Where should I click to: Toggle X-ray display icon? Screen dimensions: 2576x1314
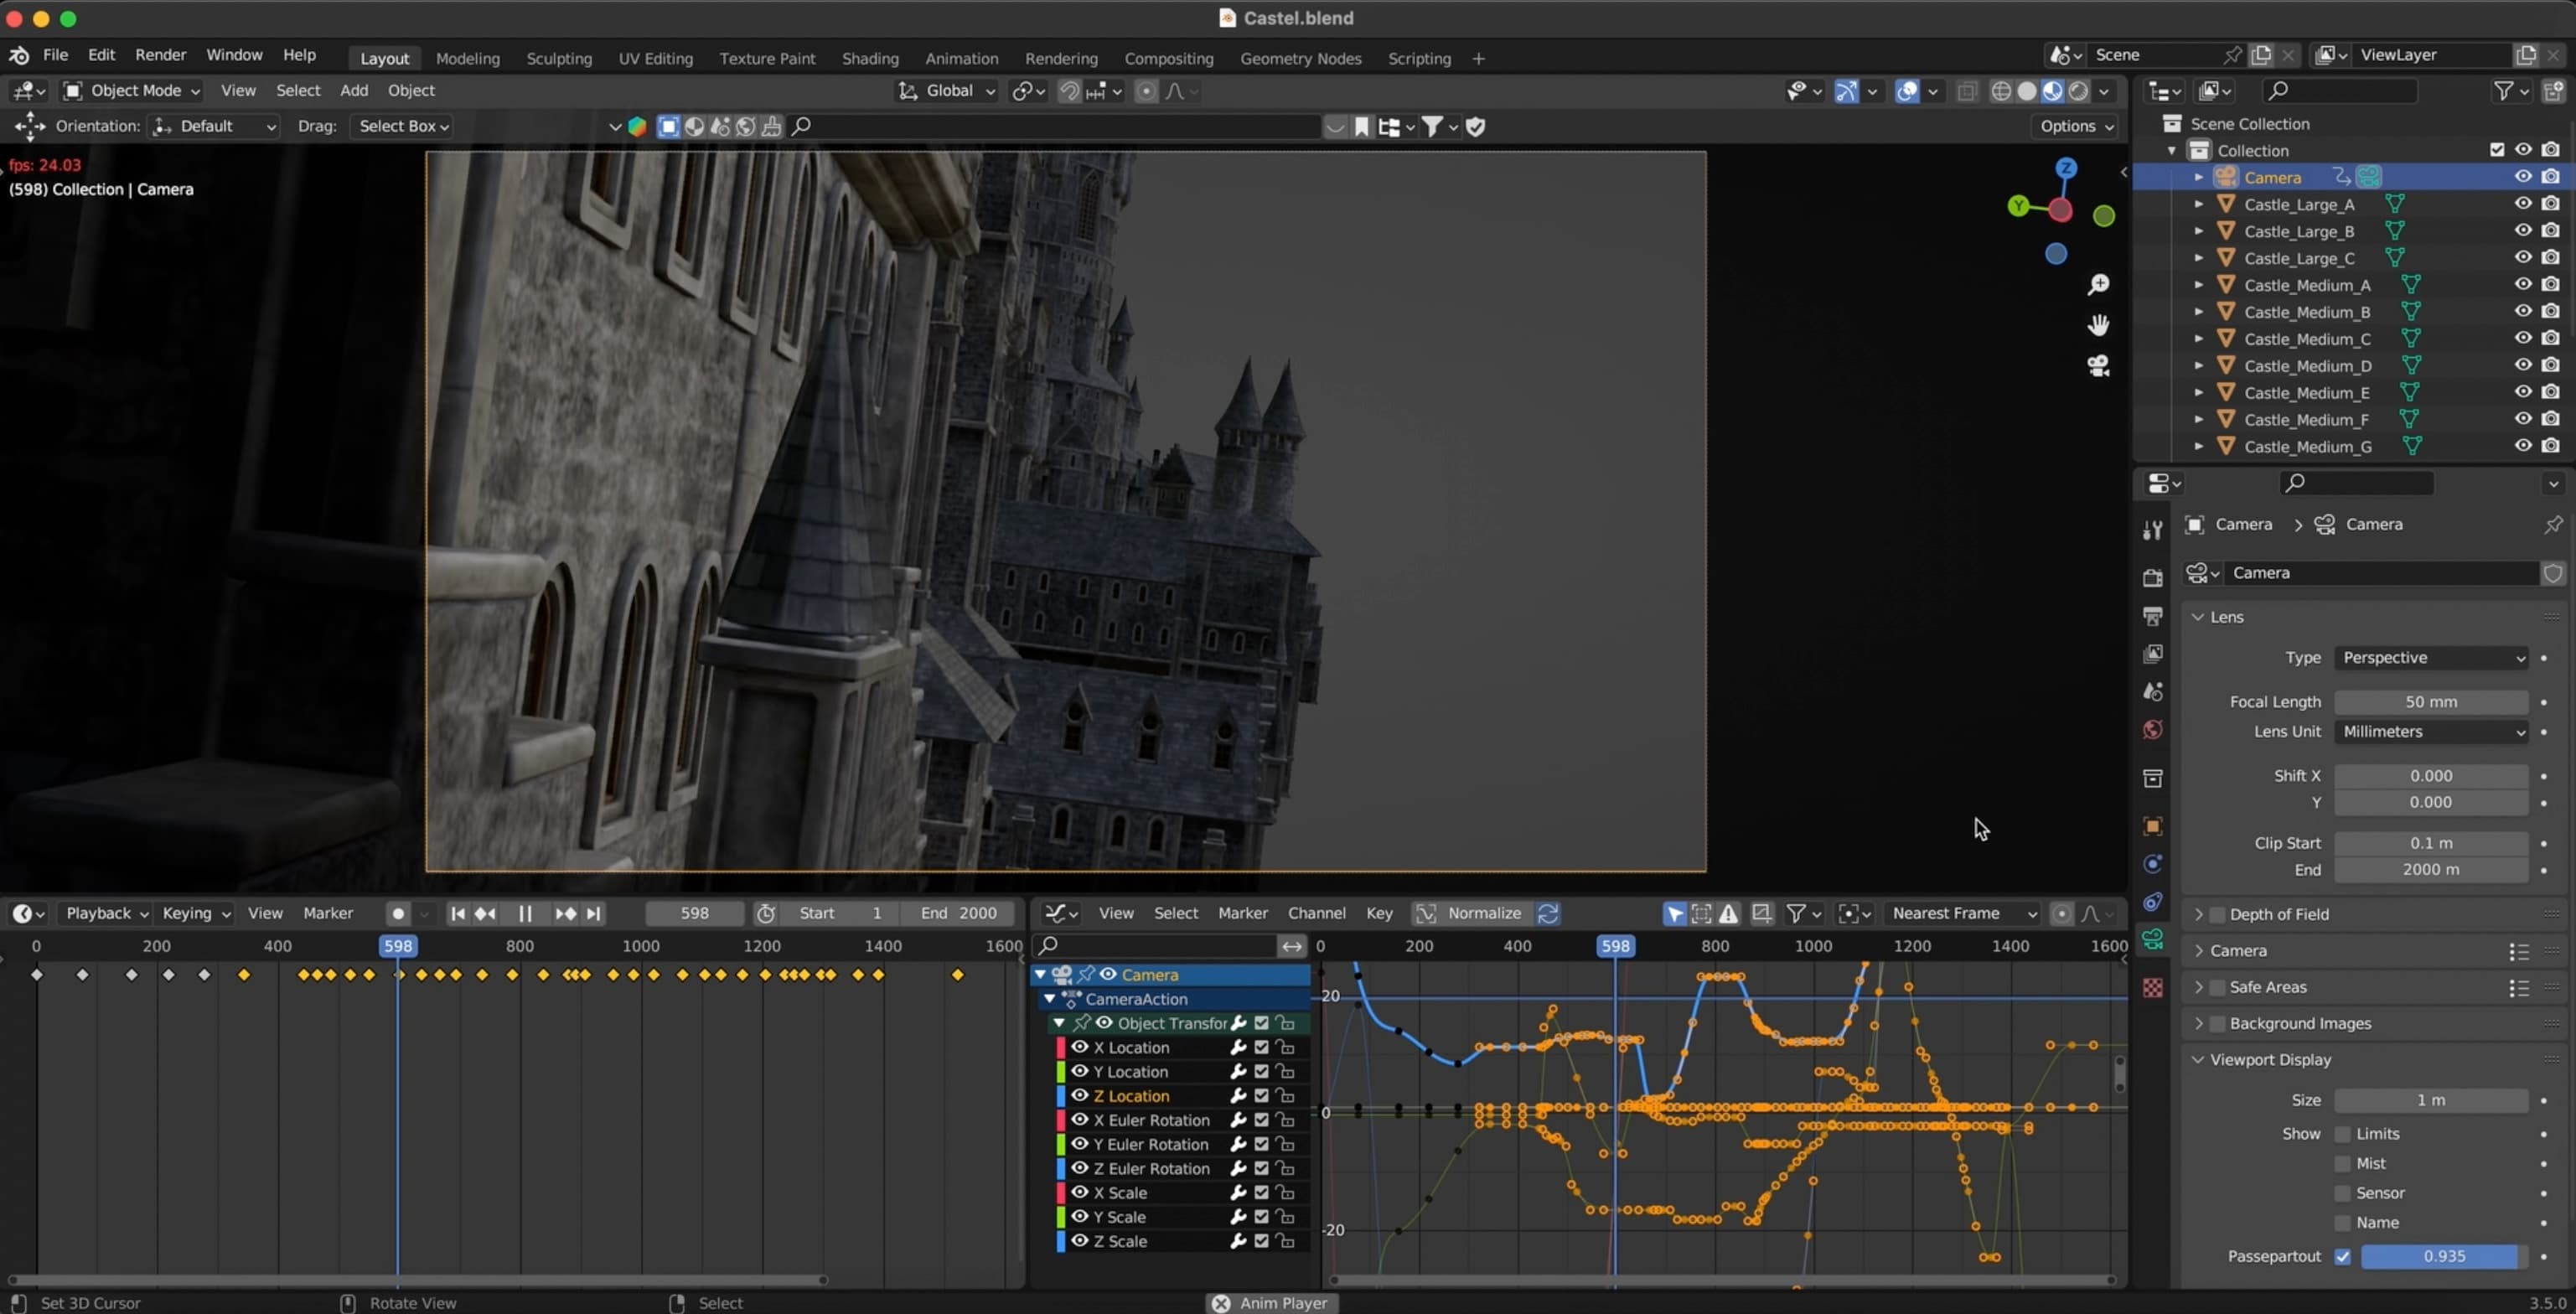(1967, 91)
